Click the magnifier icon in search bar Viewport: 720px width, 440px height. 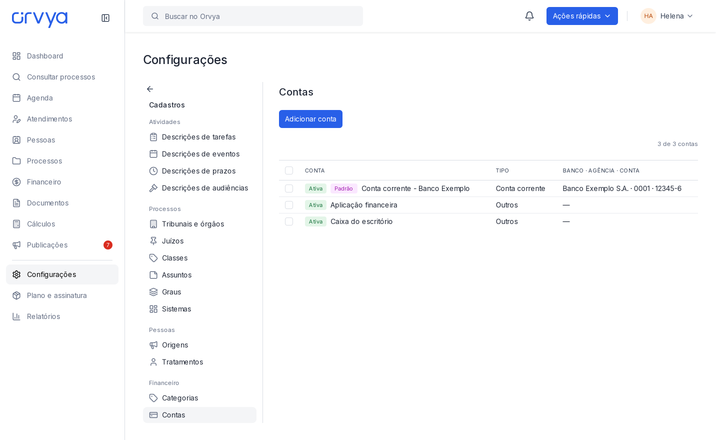pyautogui.click(x=155, y=16)
